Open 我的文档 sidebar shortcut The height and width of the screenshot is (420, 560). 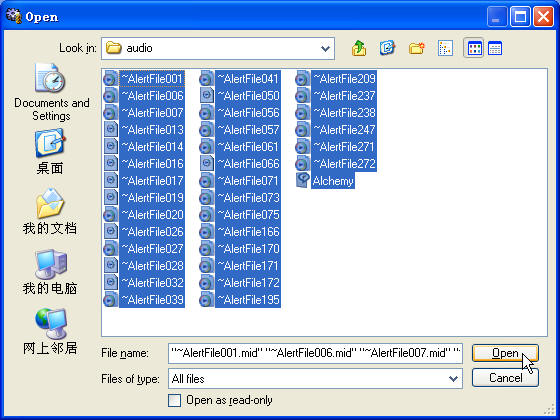pyautogui.click(x=50, y=211)
